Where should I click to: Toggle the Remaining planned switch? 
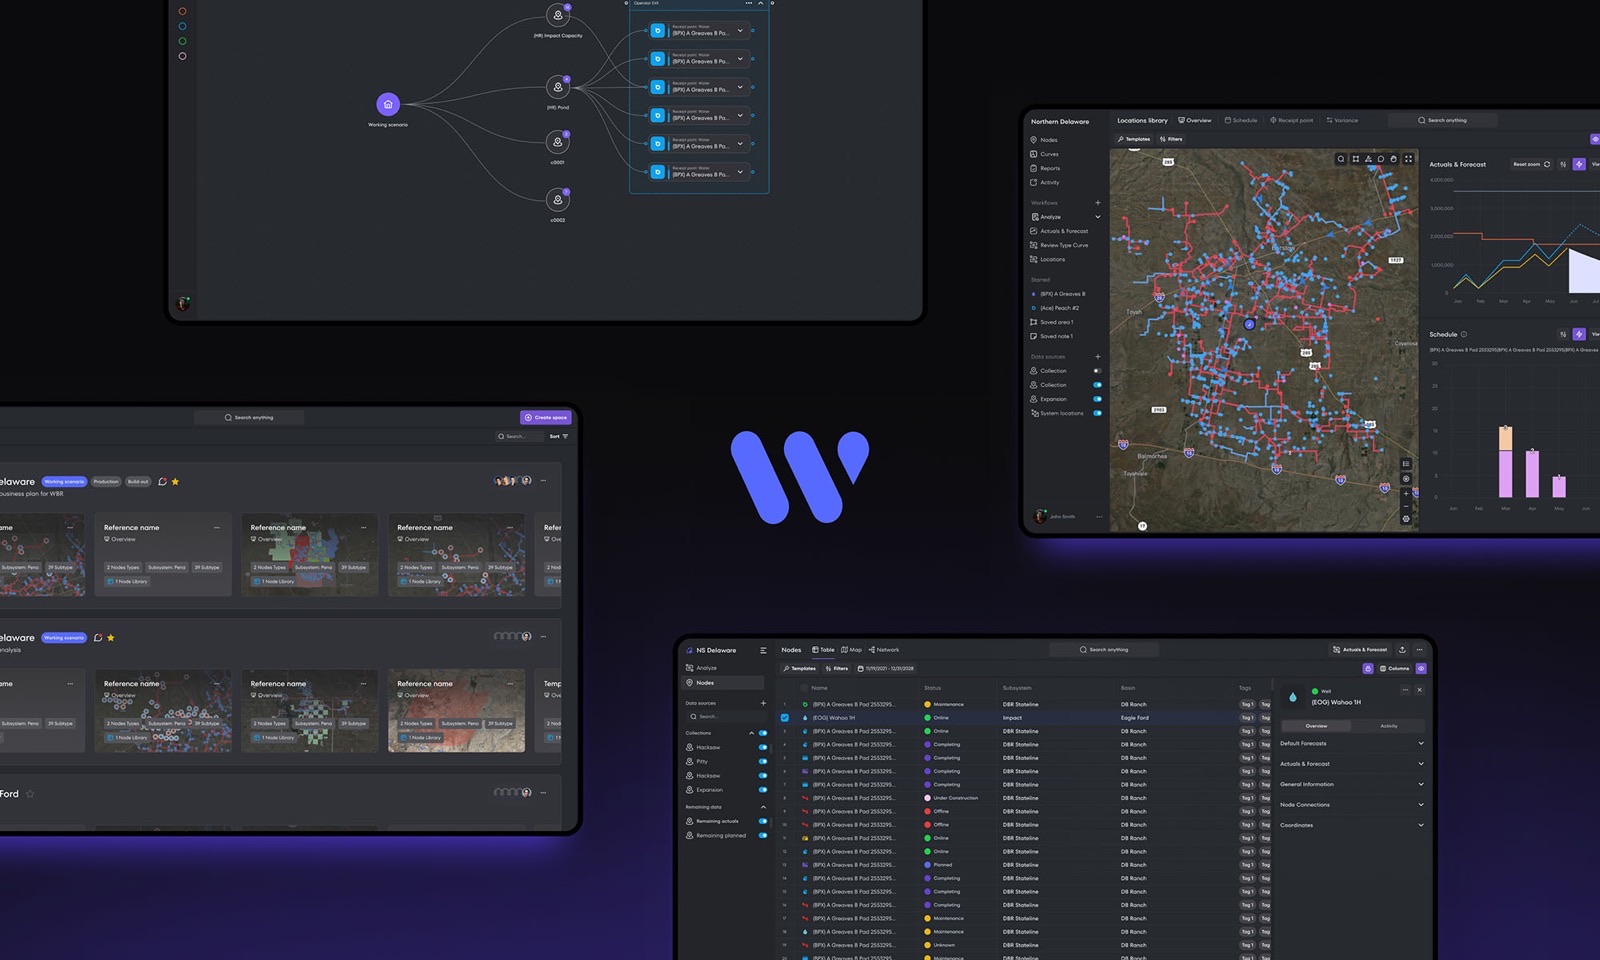coord(763,835)
